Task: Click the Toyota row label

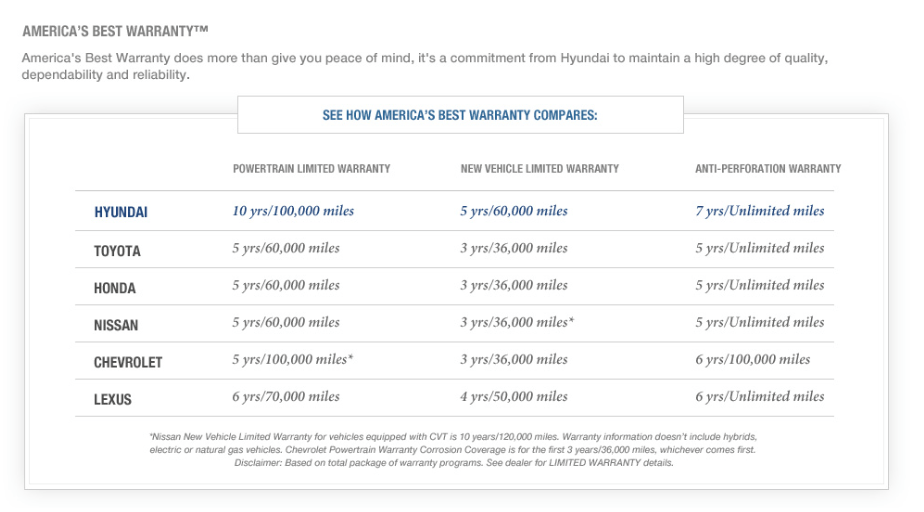Action: [x=117, y=251]
